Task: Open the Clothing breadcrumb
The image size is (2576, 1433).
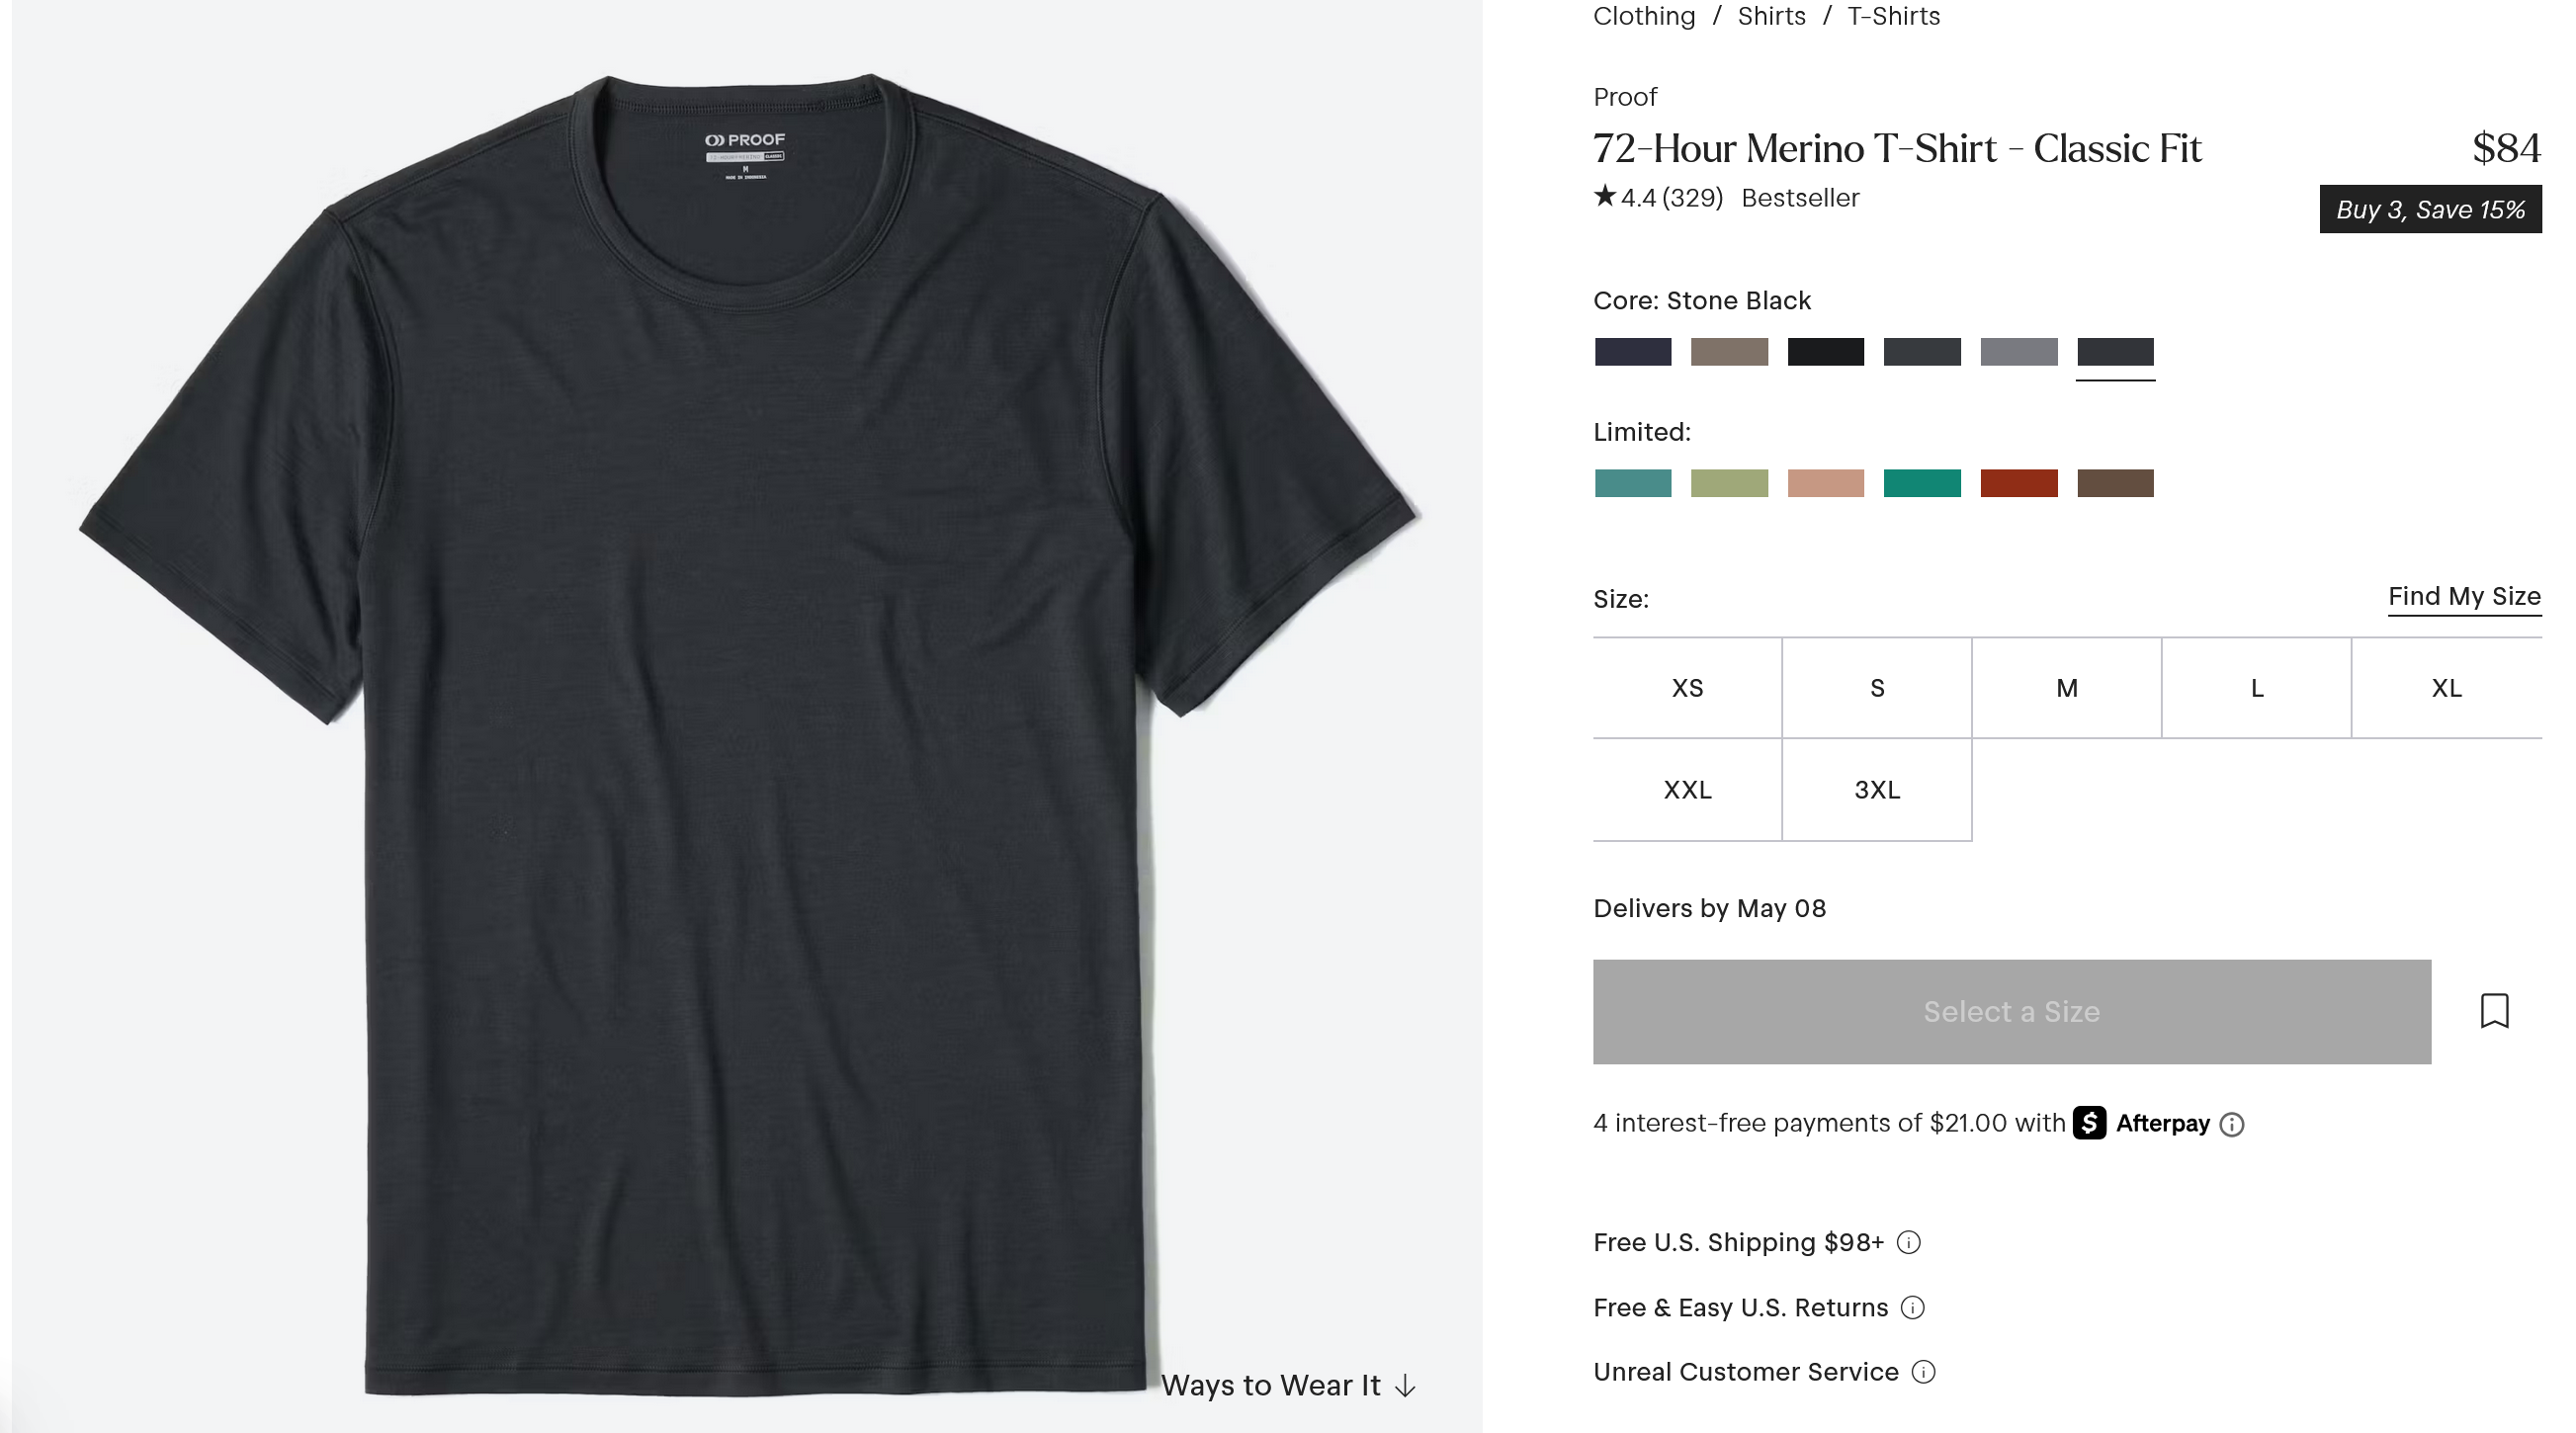Action: 1644,16
